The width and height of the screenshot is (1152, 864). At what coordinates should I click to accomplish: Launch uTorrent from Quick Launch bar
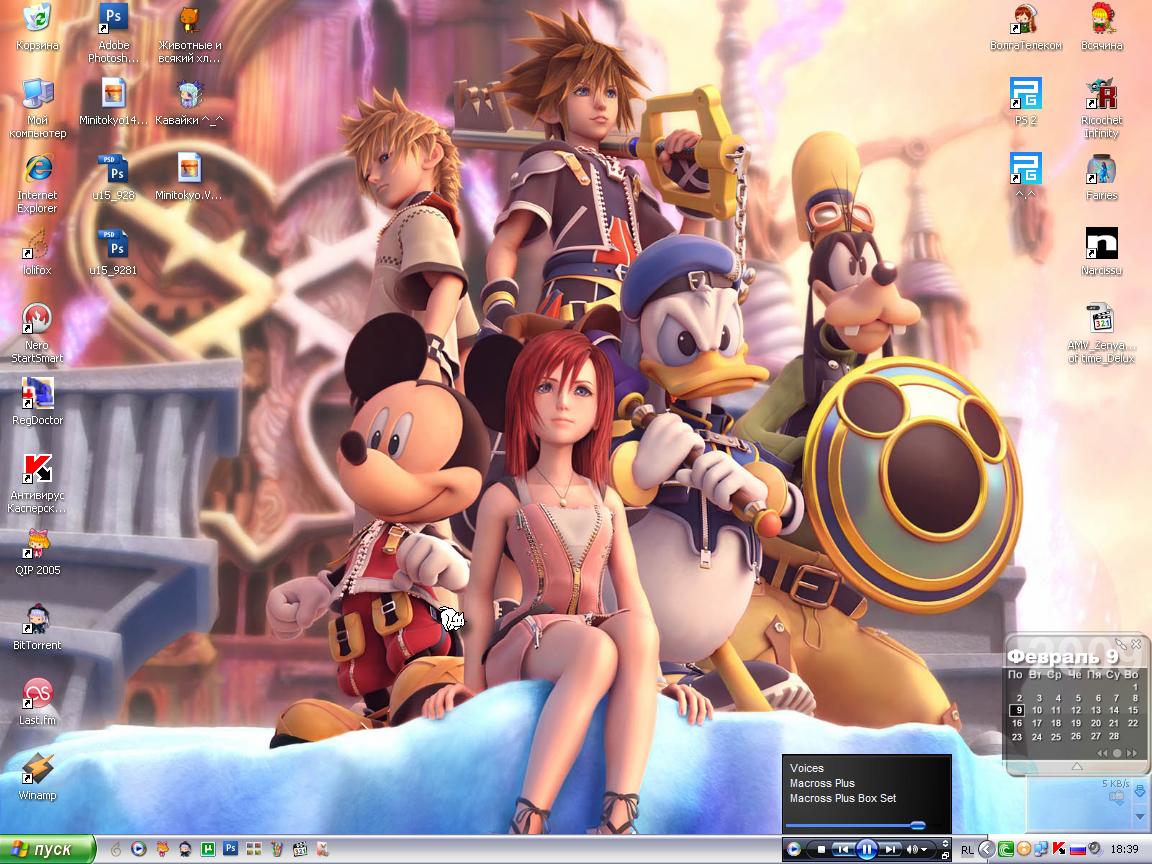pos(208,849)
